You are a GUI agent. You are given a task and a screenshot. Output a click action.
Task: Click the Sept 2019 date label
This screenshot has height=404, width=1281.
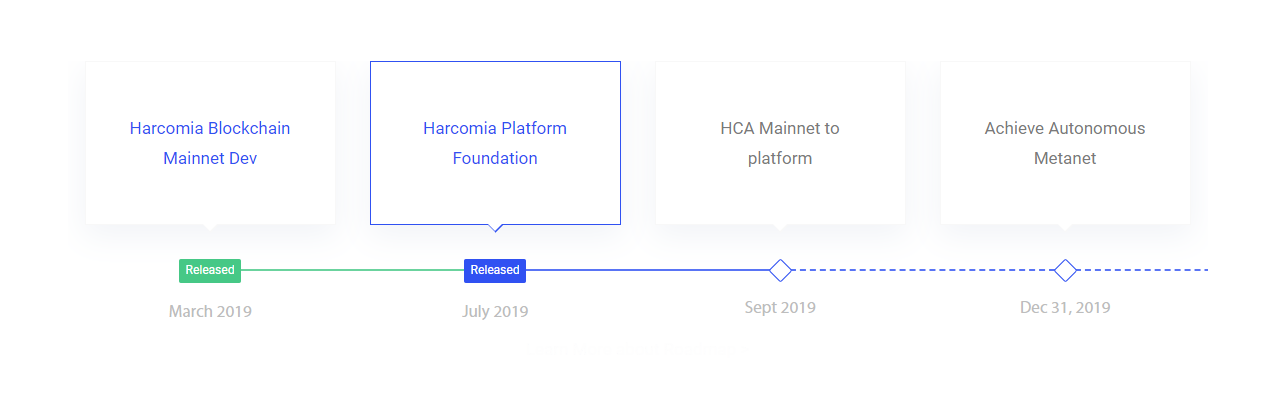[x=780, y=307]
